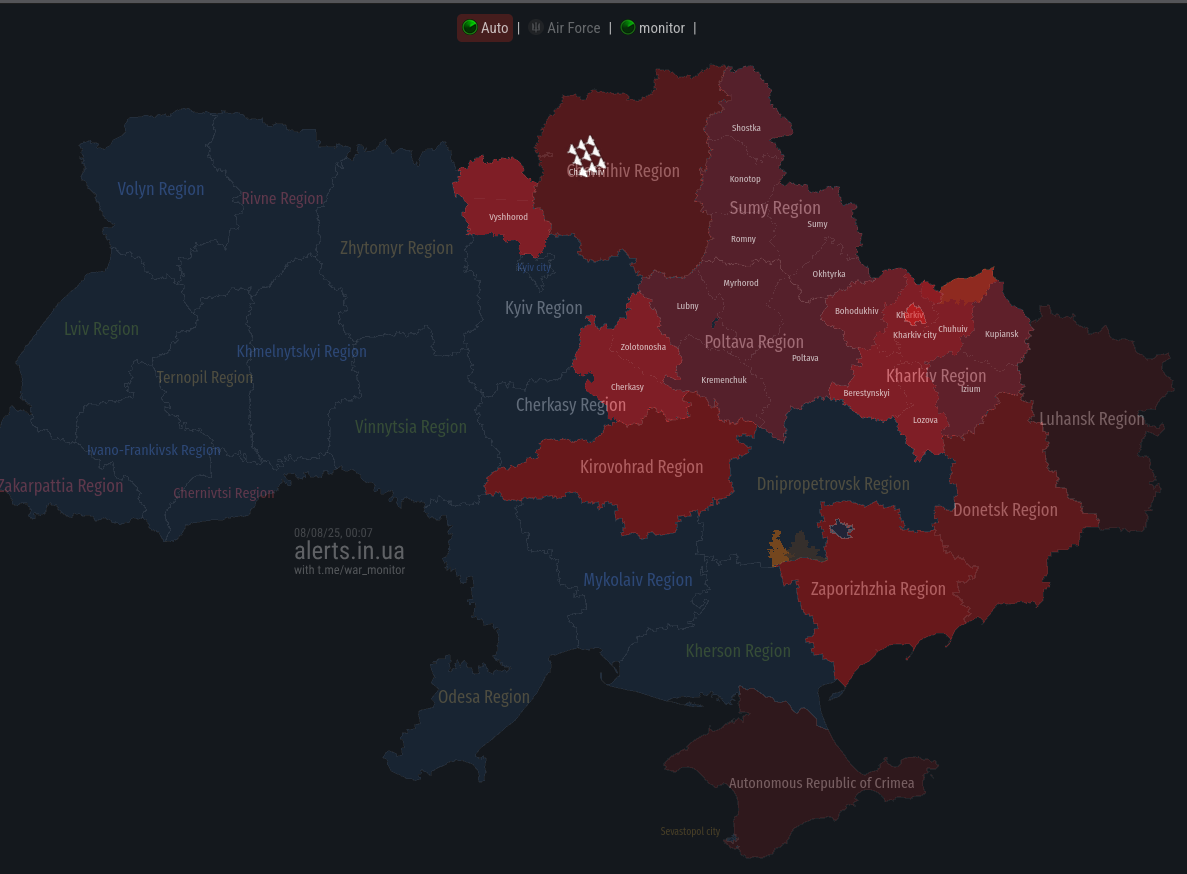Click the Poltava Region label
The height and width of the screenshot is (874, 1187).
pyautogui.click(x=754, y=341)
